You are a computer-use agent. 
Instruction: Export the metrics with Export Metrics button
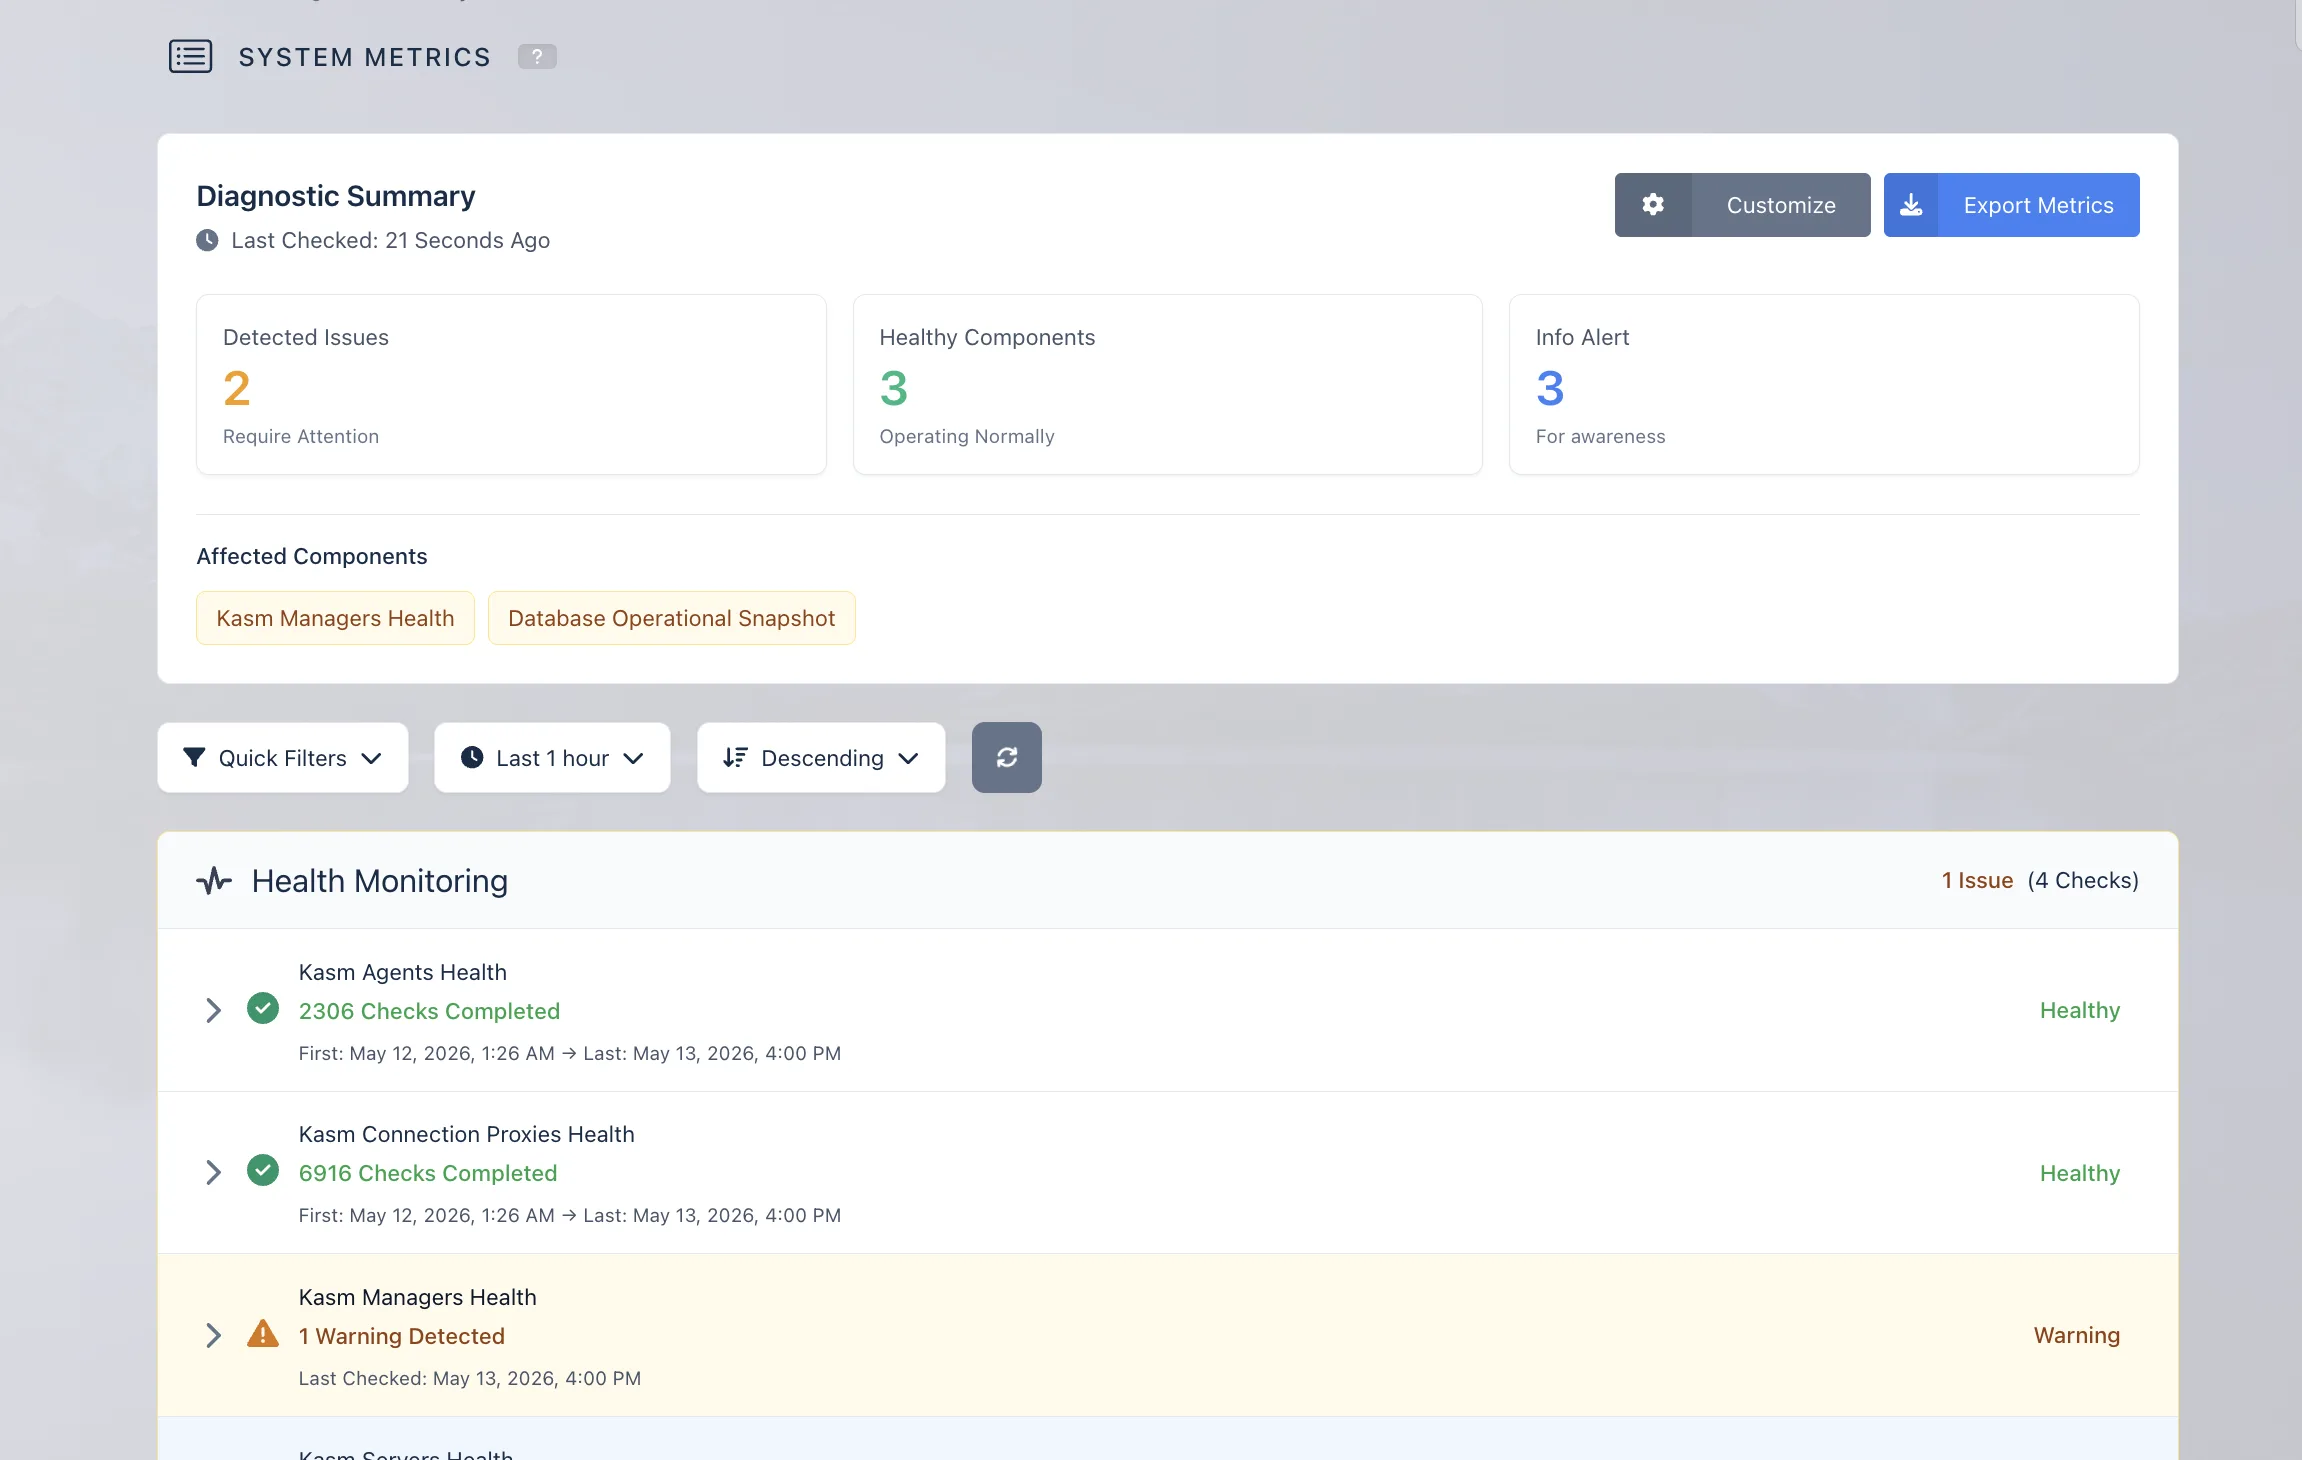[2011, 205]
